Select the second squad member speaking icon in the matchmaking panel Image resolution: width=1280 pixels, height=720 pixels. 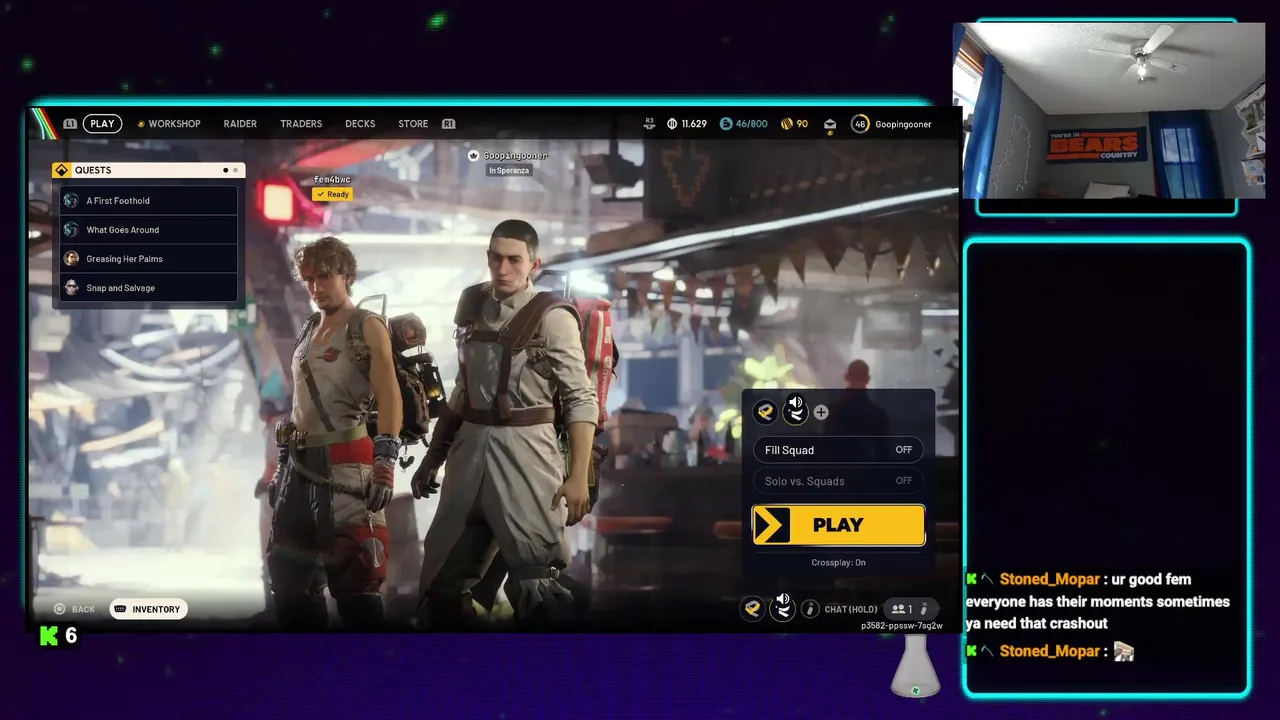[x=795, y=410]
